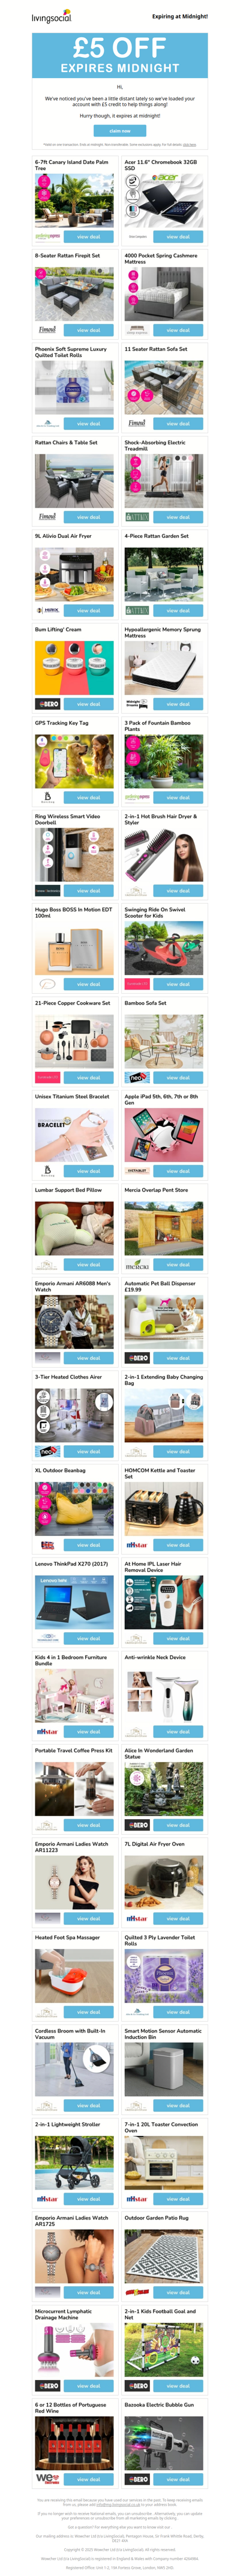The image size is (240, 2576).
Task: Click the 'claim now' button
Action: point(120,131)
